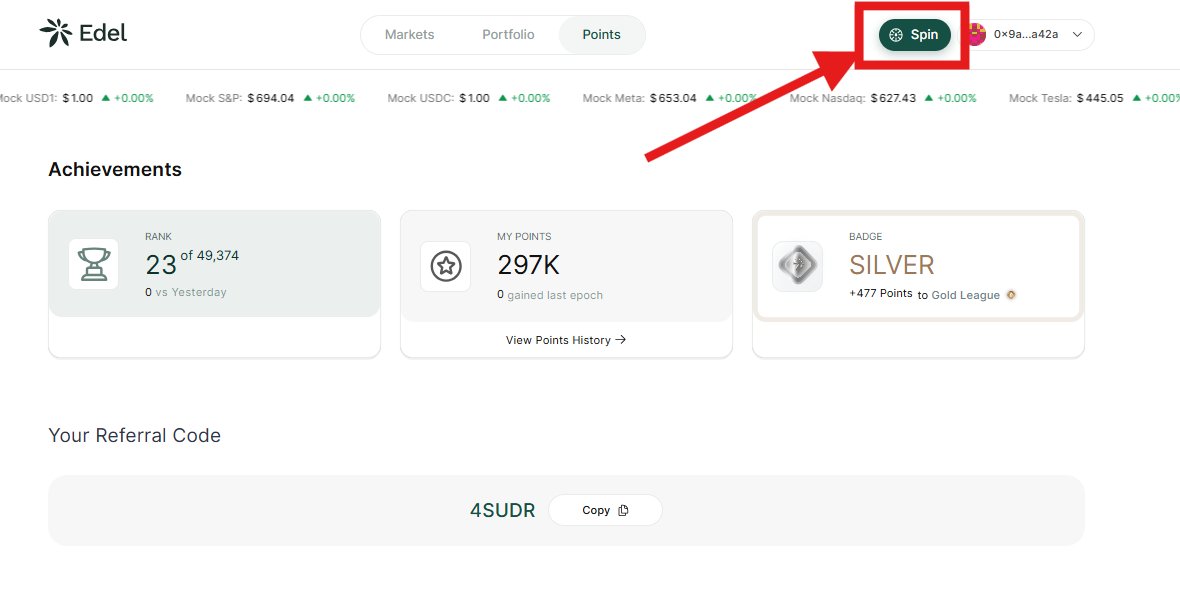Click the Gold League coin icon
Screen dimensions: 1180x605
coord(1011,295)
